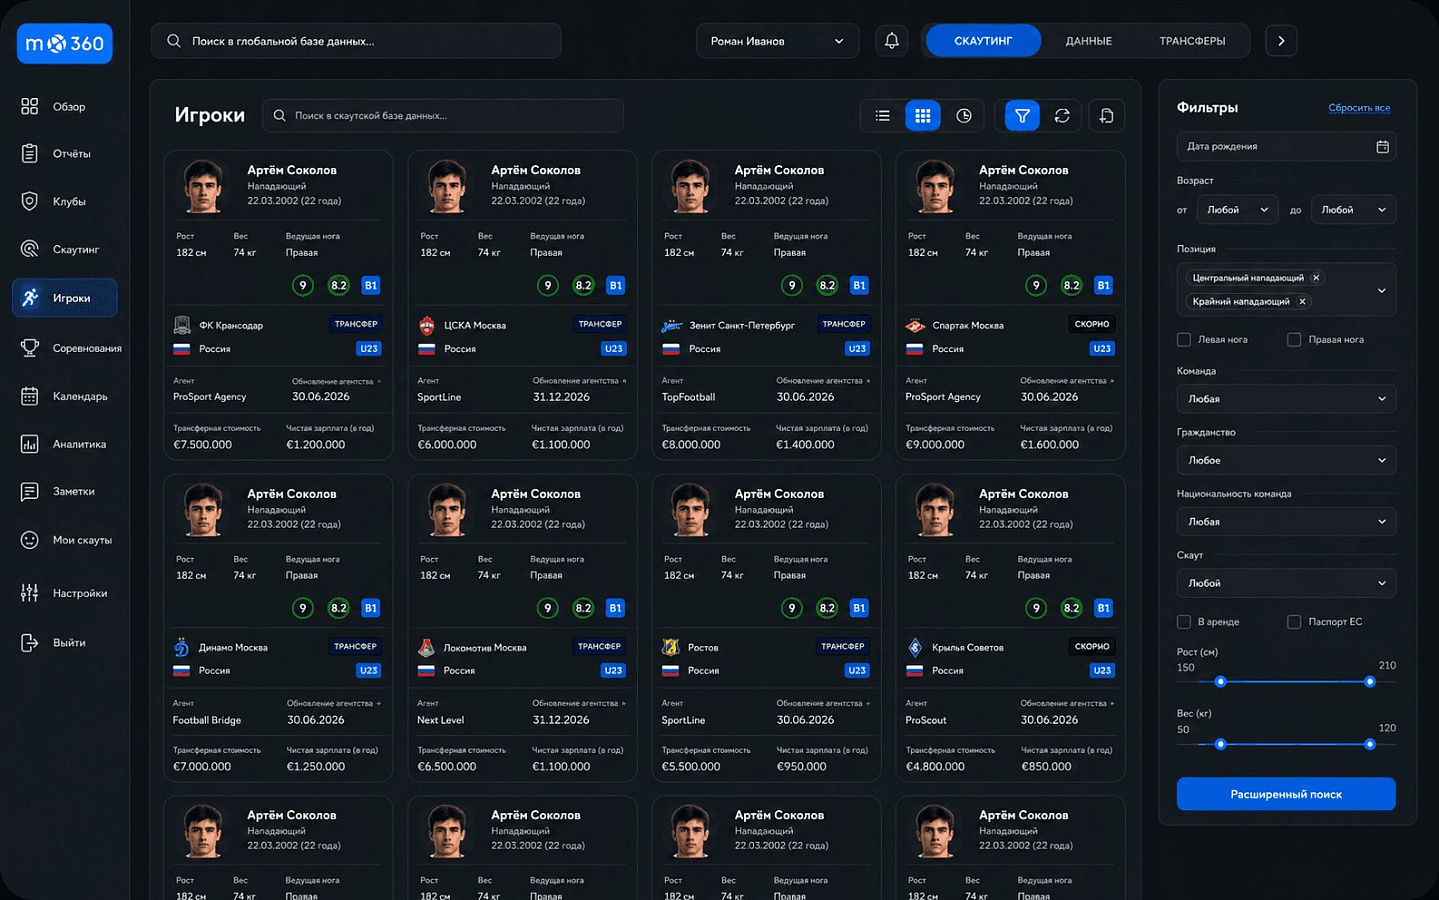The width and height of the screenshot is (1439, 900).
Task: Click СКОРО badge on Спартак Москва card
Action: 1092,324
